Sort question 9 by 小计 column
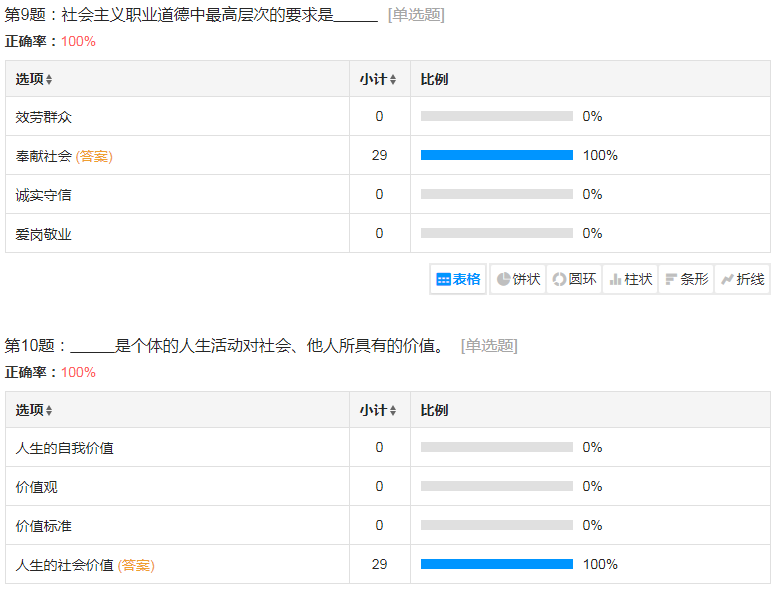The width and height of the screenshot is (777, 589). pos(378,79)
